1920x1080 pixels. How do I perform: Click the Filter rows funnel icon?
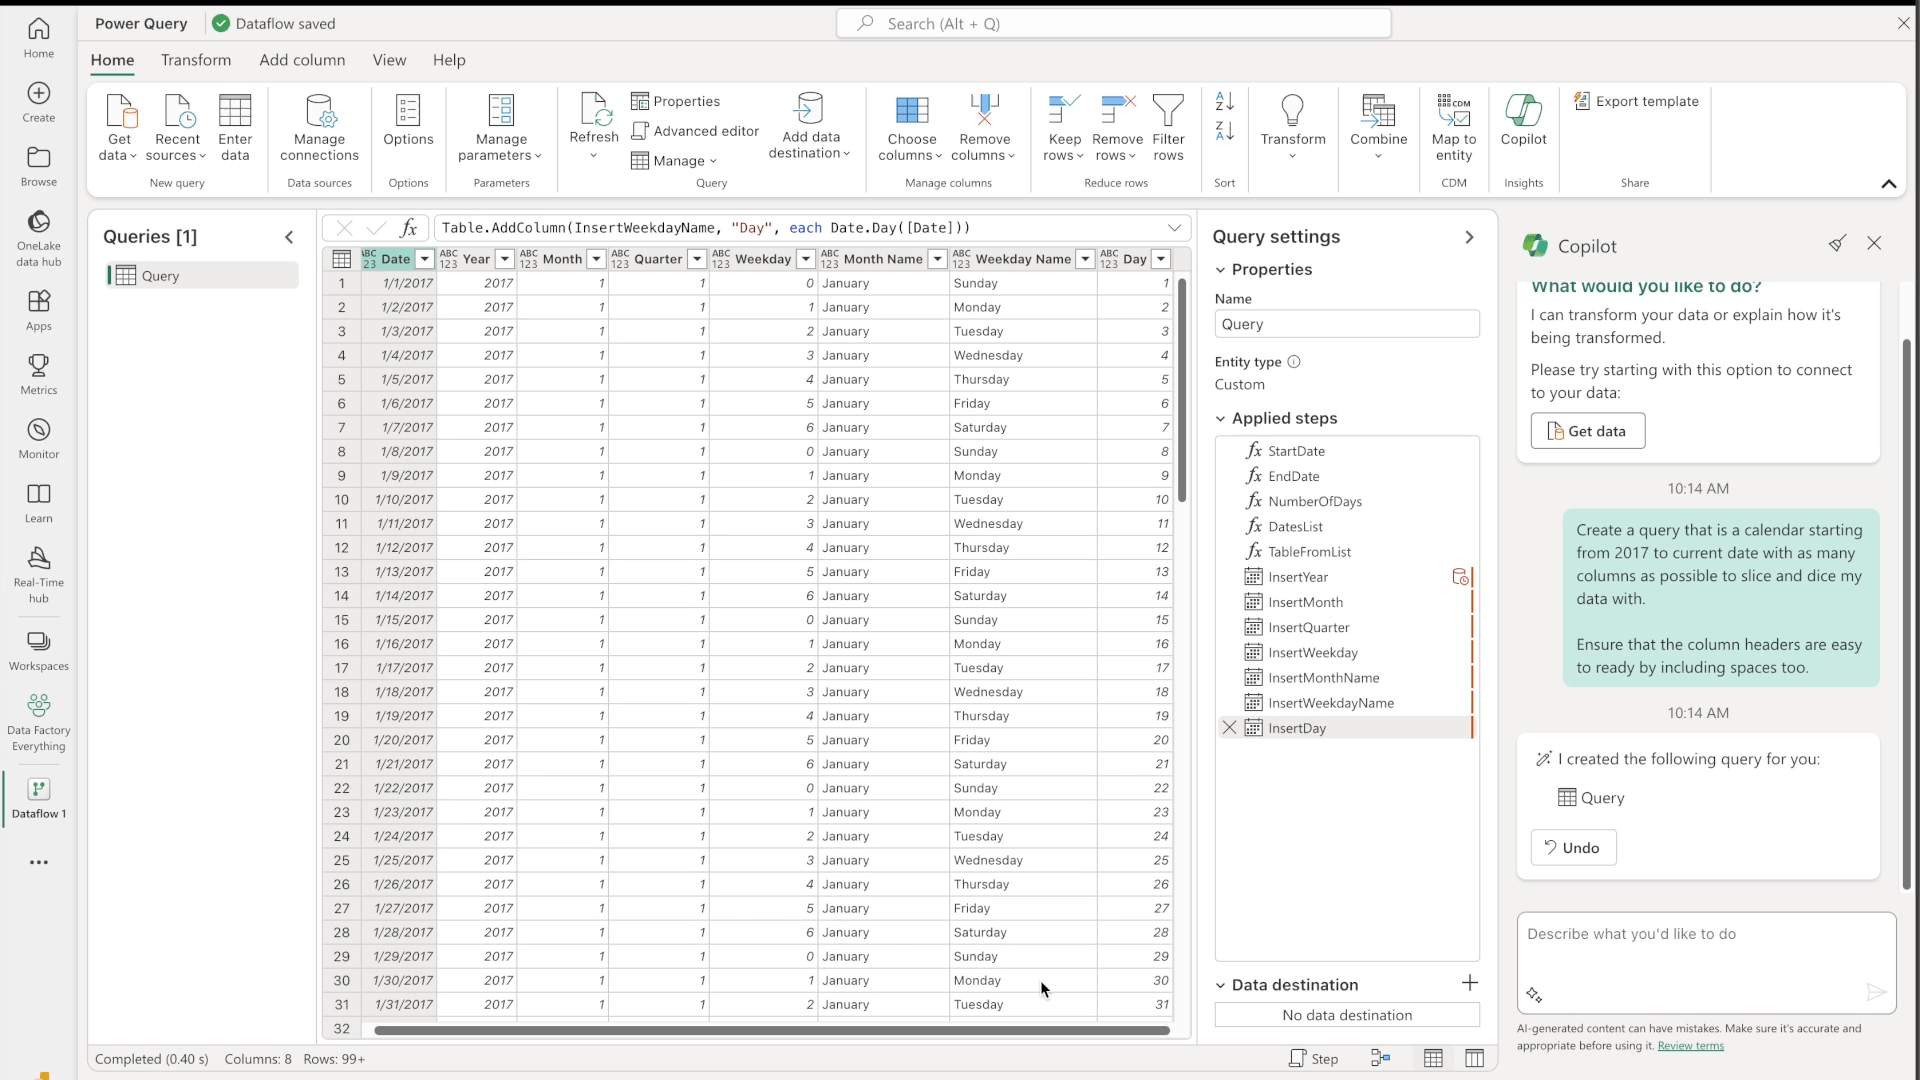1168,110
